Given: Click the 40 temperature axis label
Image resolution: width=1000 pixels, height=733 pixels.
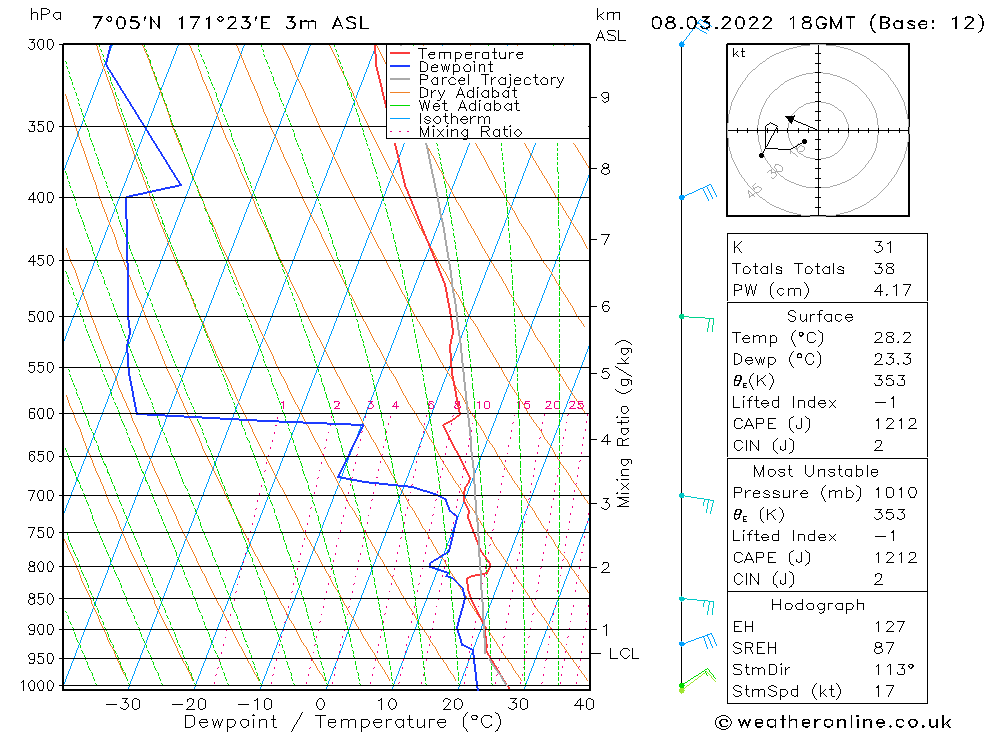Looking at the screenshot, I should coord(584,704).
